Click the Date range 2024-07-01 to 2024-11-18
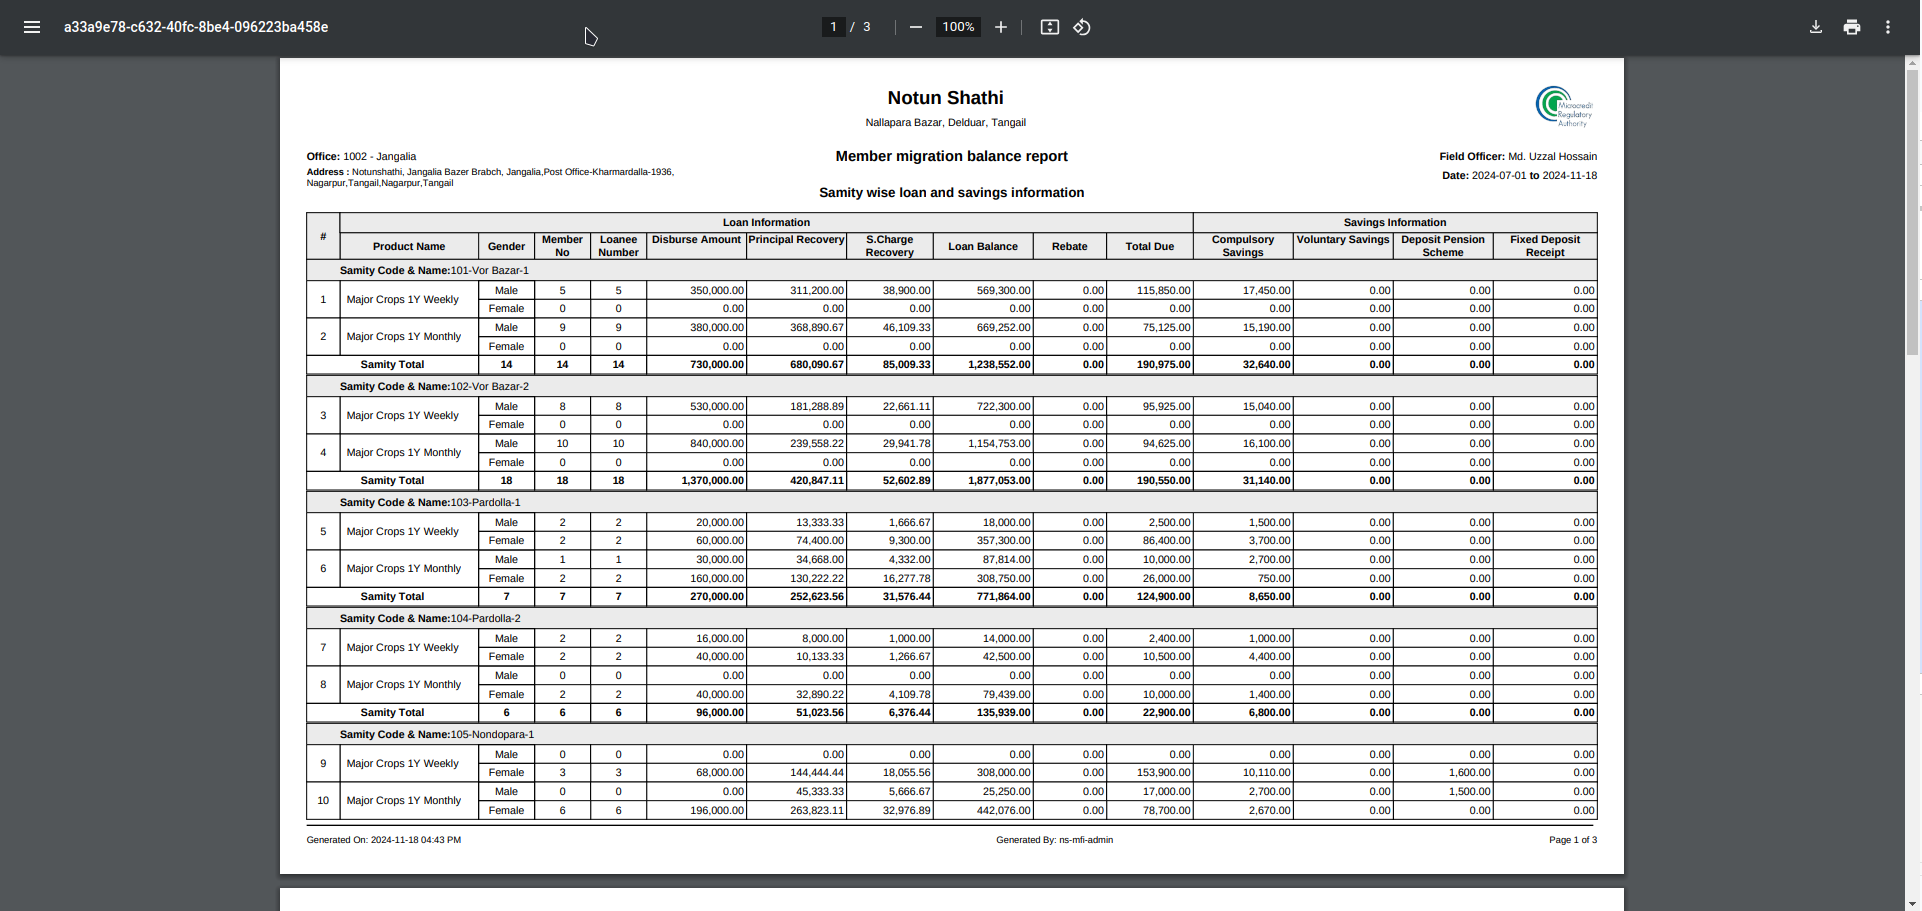 pyautogui.click(x=1519, y=175)
